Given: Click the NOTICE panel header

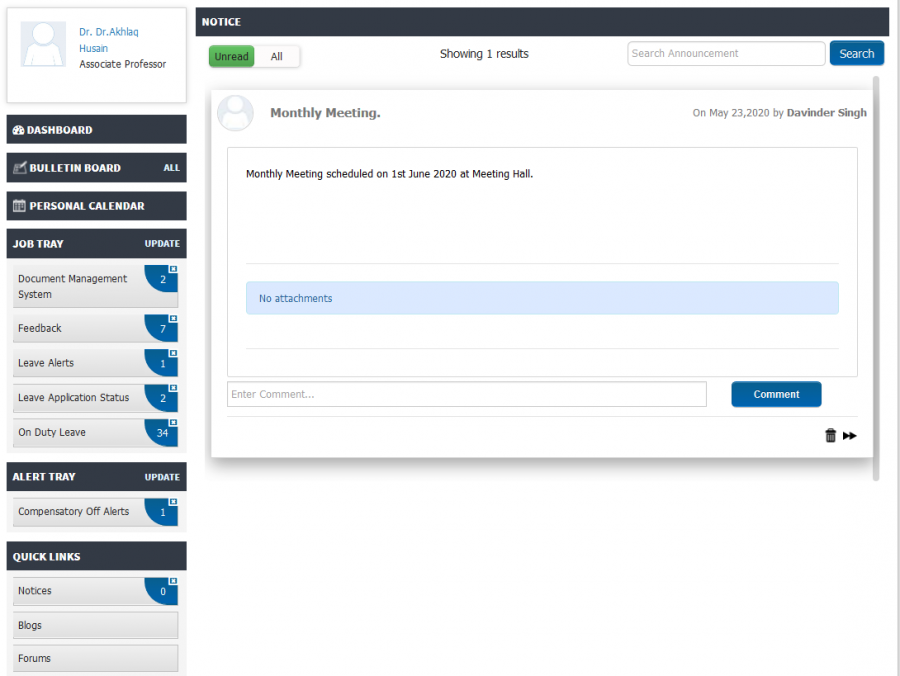Looking at the screenshot, I should [x=542, y=22].
